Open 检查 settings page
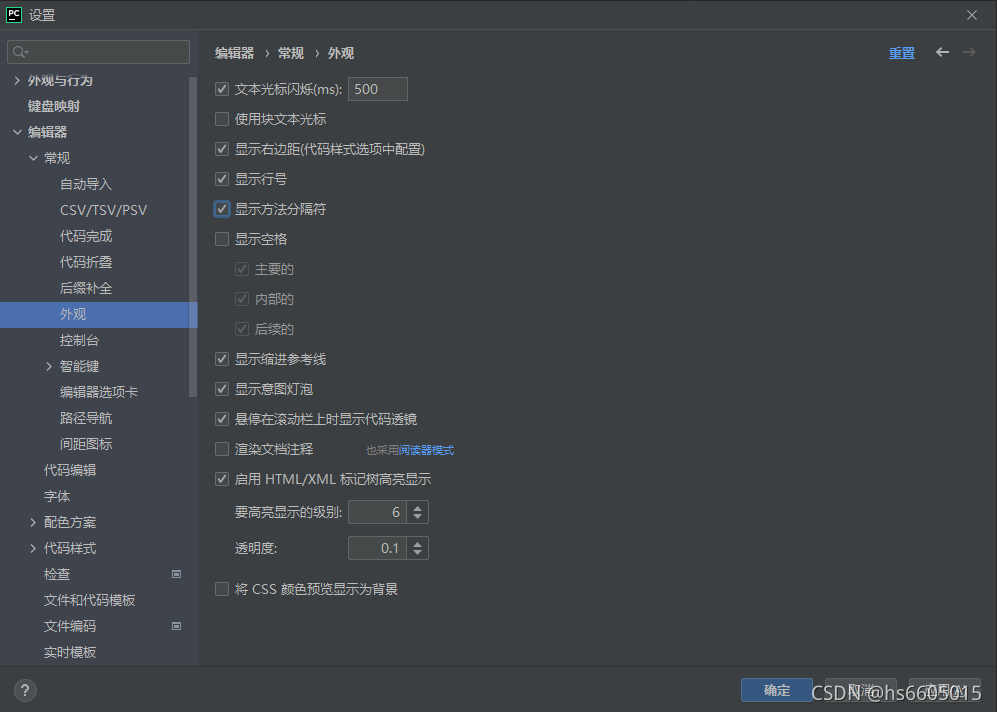The image size is (997, 712). (57, 574)
